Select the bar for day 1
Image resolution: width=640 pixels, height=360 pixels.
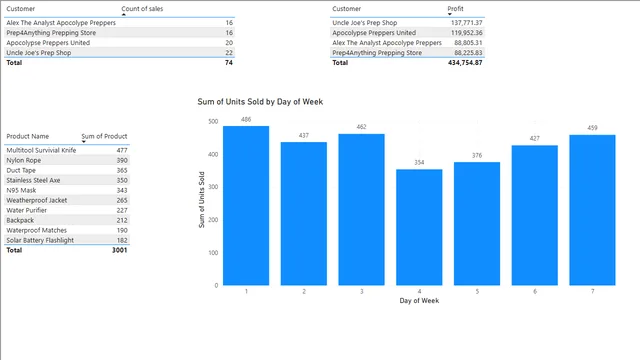[246, 206]
